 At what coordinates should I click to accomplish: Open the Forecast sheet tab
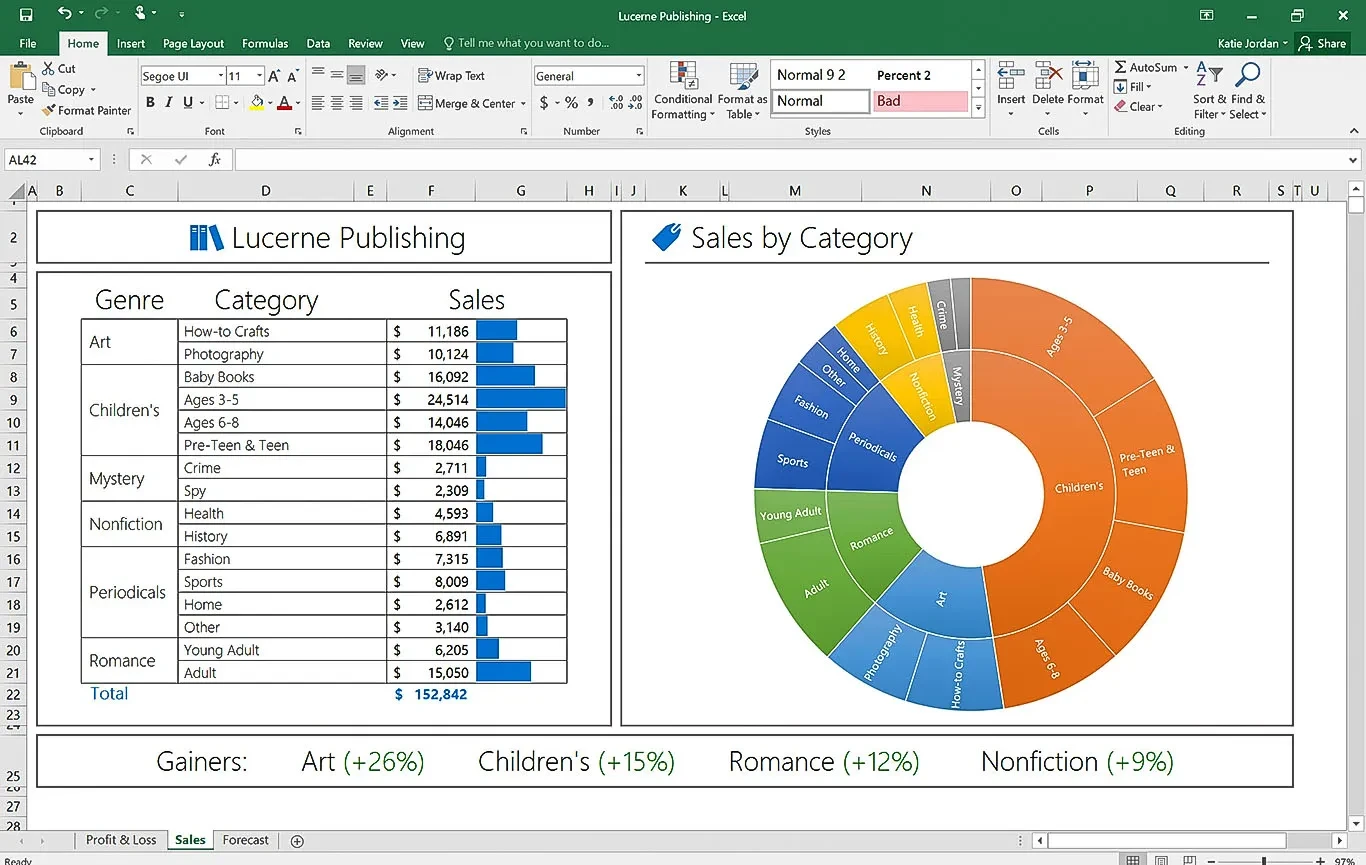click(x=245, y=840)
